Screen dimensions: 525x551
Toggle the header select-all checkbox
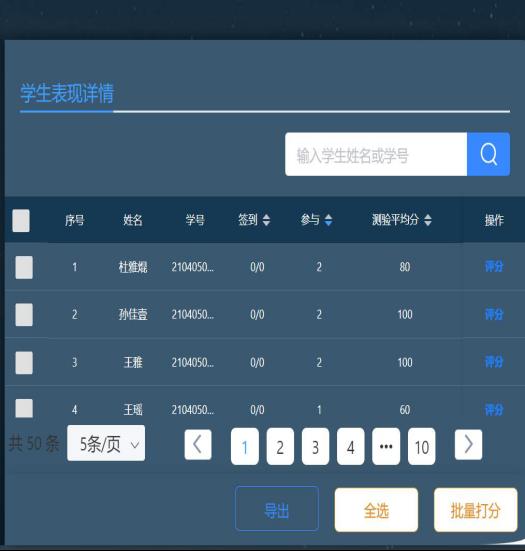(21, 221)
